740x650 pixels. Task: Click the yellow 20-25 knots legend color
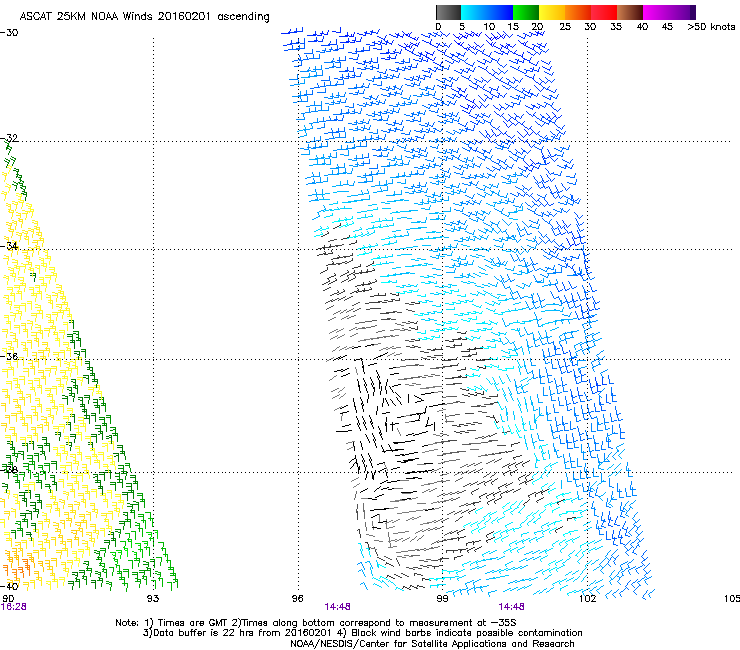552,12
